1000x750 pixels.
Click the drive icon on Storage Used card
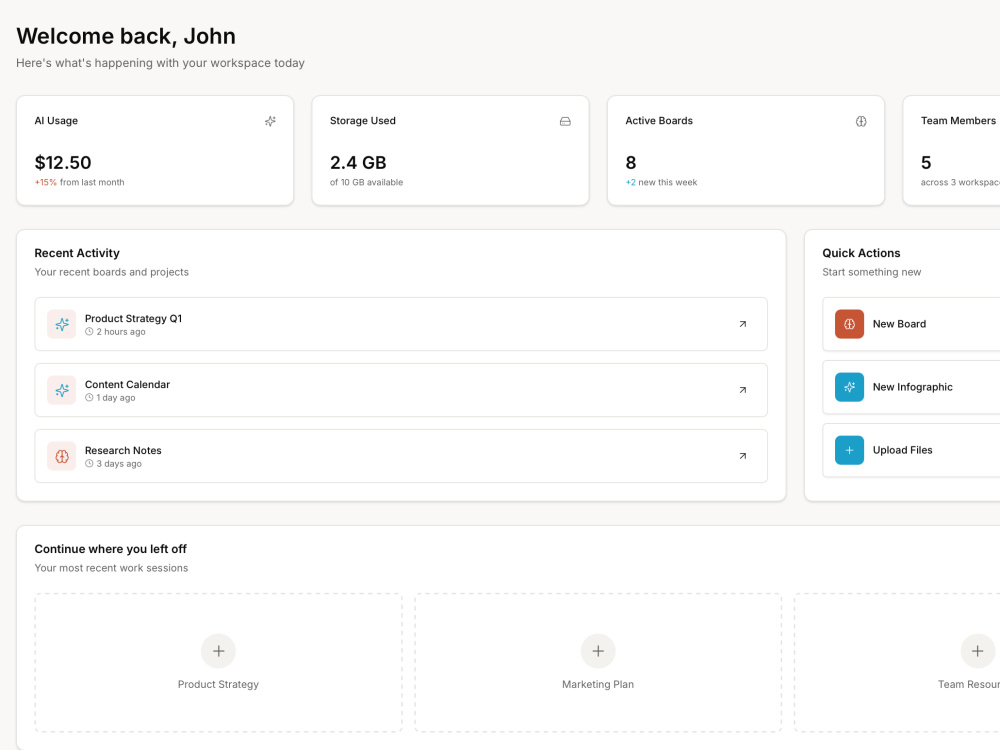click(565, 121)
